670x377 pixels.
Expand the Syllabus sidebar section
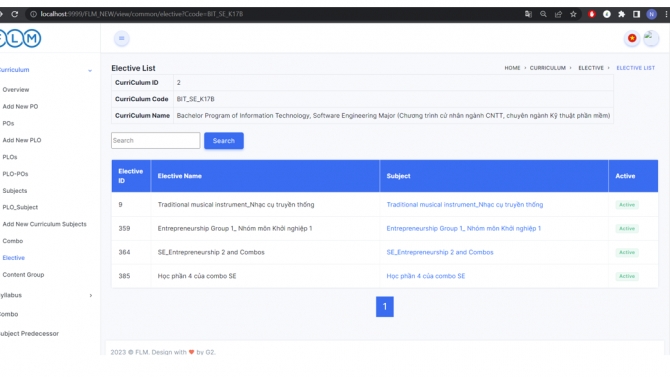tap(46, 295)
